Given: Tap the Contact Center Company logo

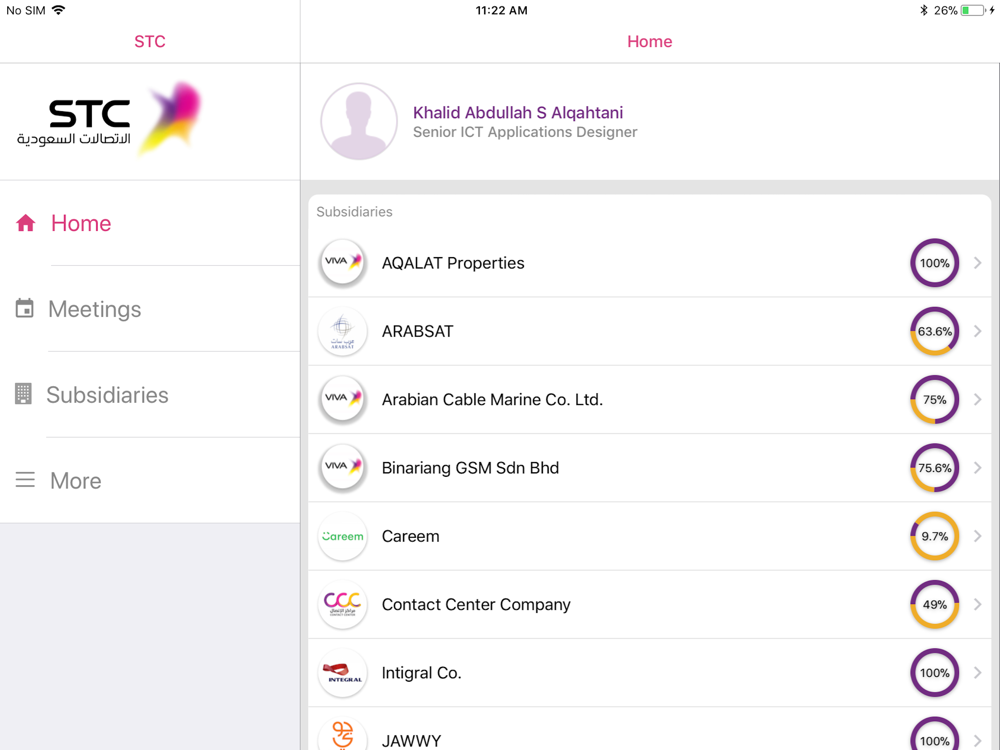Looking at the screenshot, I should click(x=342, y=604).
